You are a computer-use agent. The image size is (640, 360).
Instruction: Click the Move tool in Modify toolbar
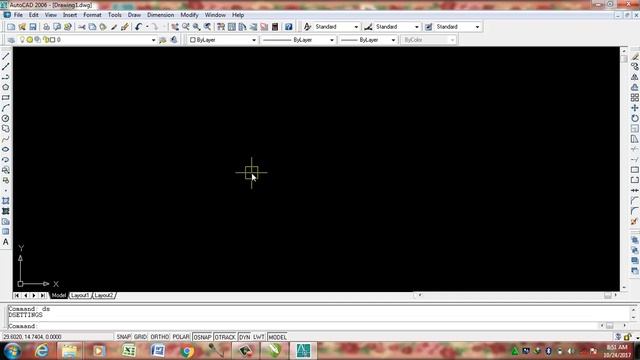coord(635,108)
